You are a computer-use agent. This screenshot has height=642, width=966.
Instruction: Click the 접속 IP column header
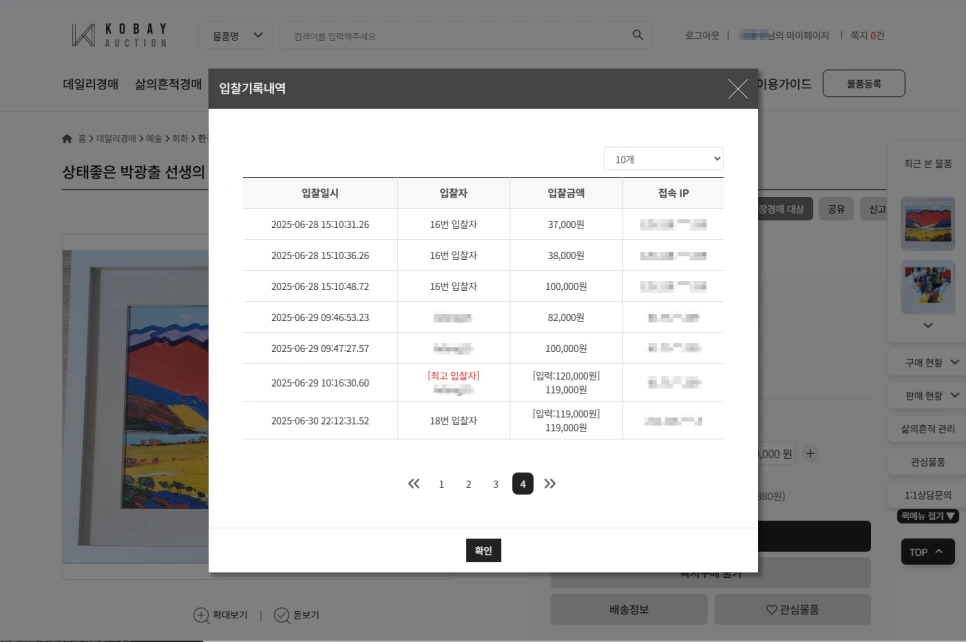[673, 193]
